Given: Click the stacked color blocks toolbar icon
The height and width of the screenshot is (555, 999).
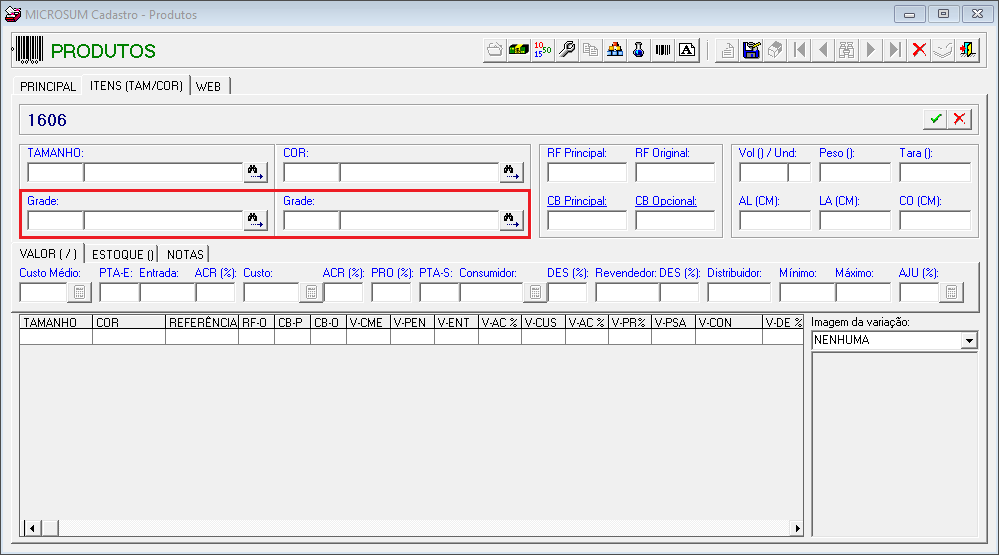Looking at the screenshot, I should (615, 50).
